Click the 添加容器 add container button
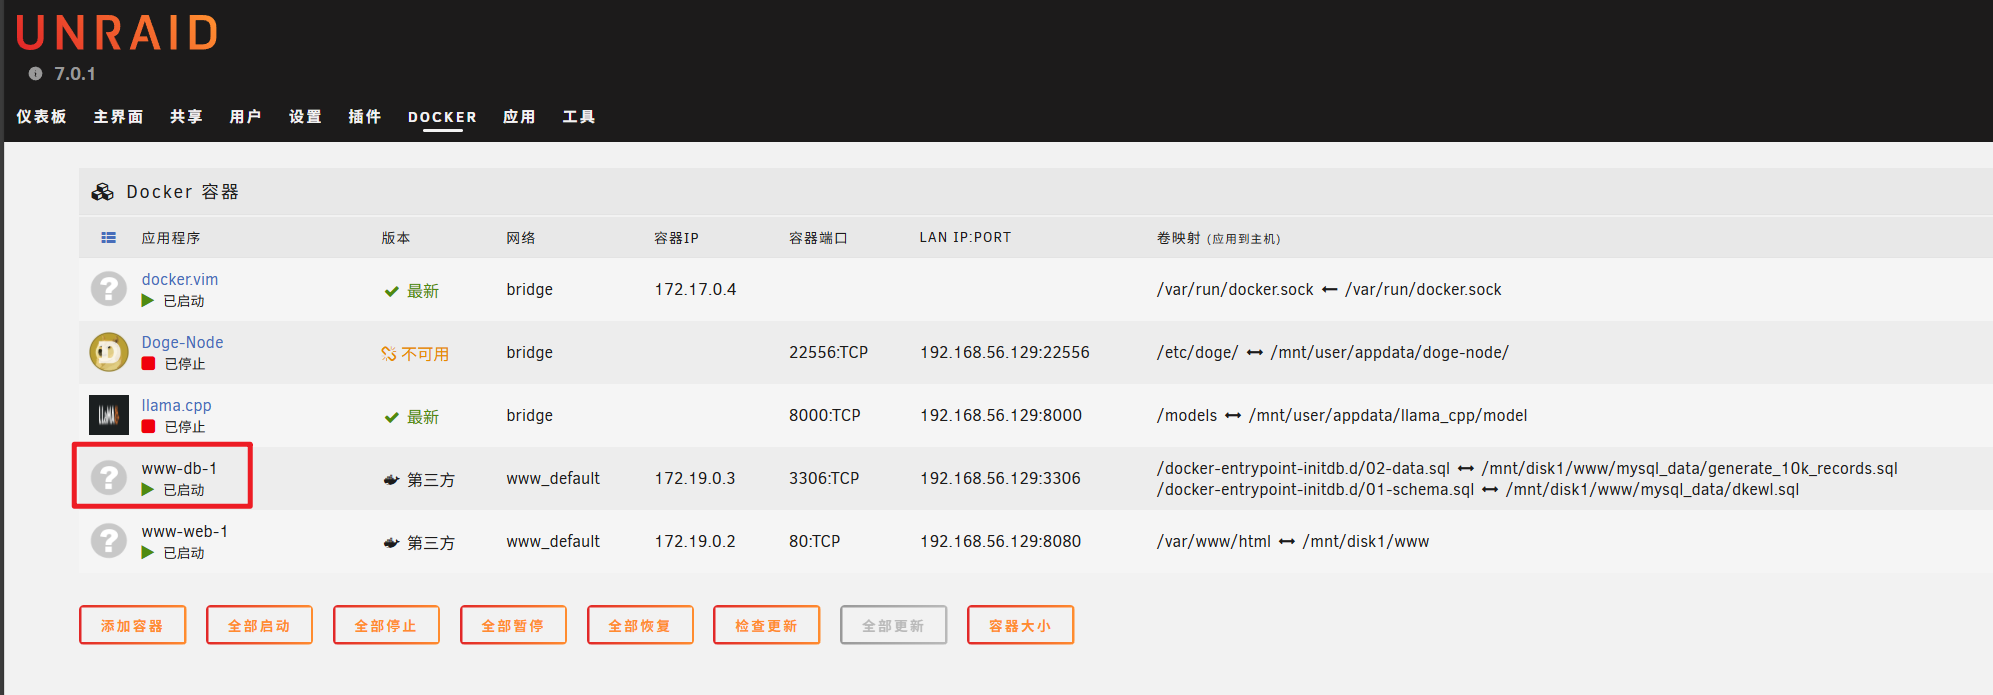The height and width of the screenshot is (695, 1993). (x=133, y=625)
